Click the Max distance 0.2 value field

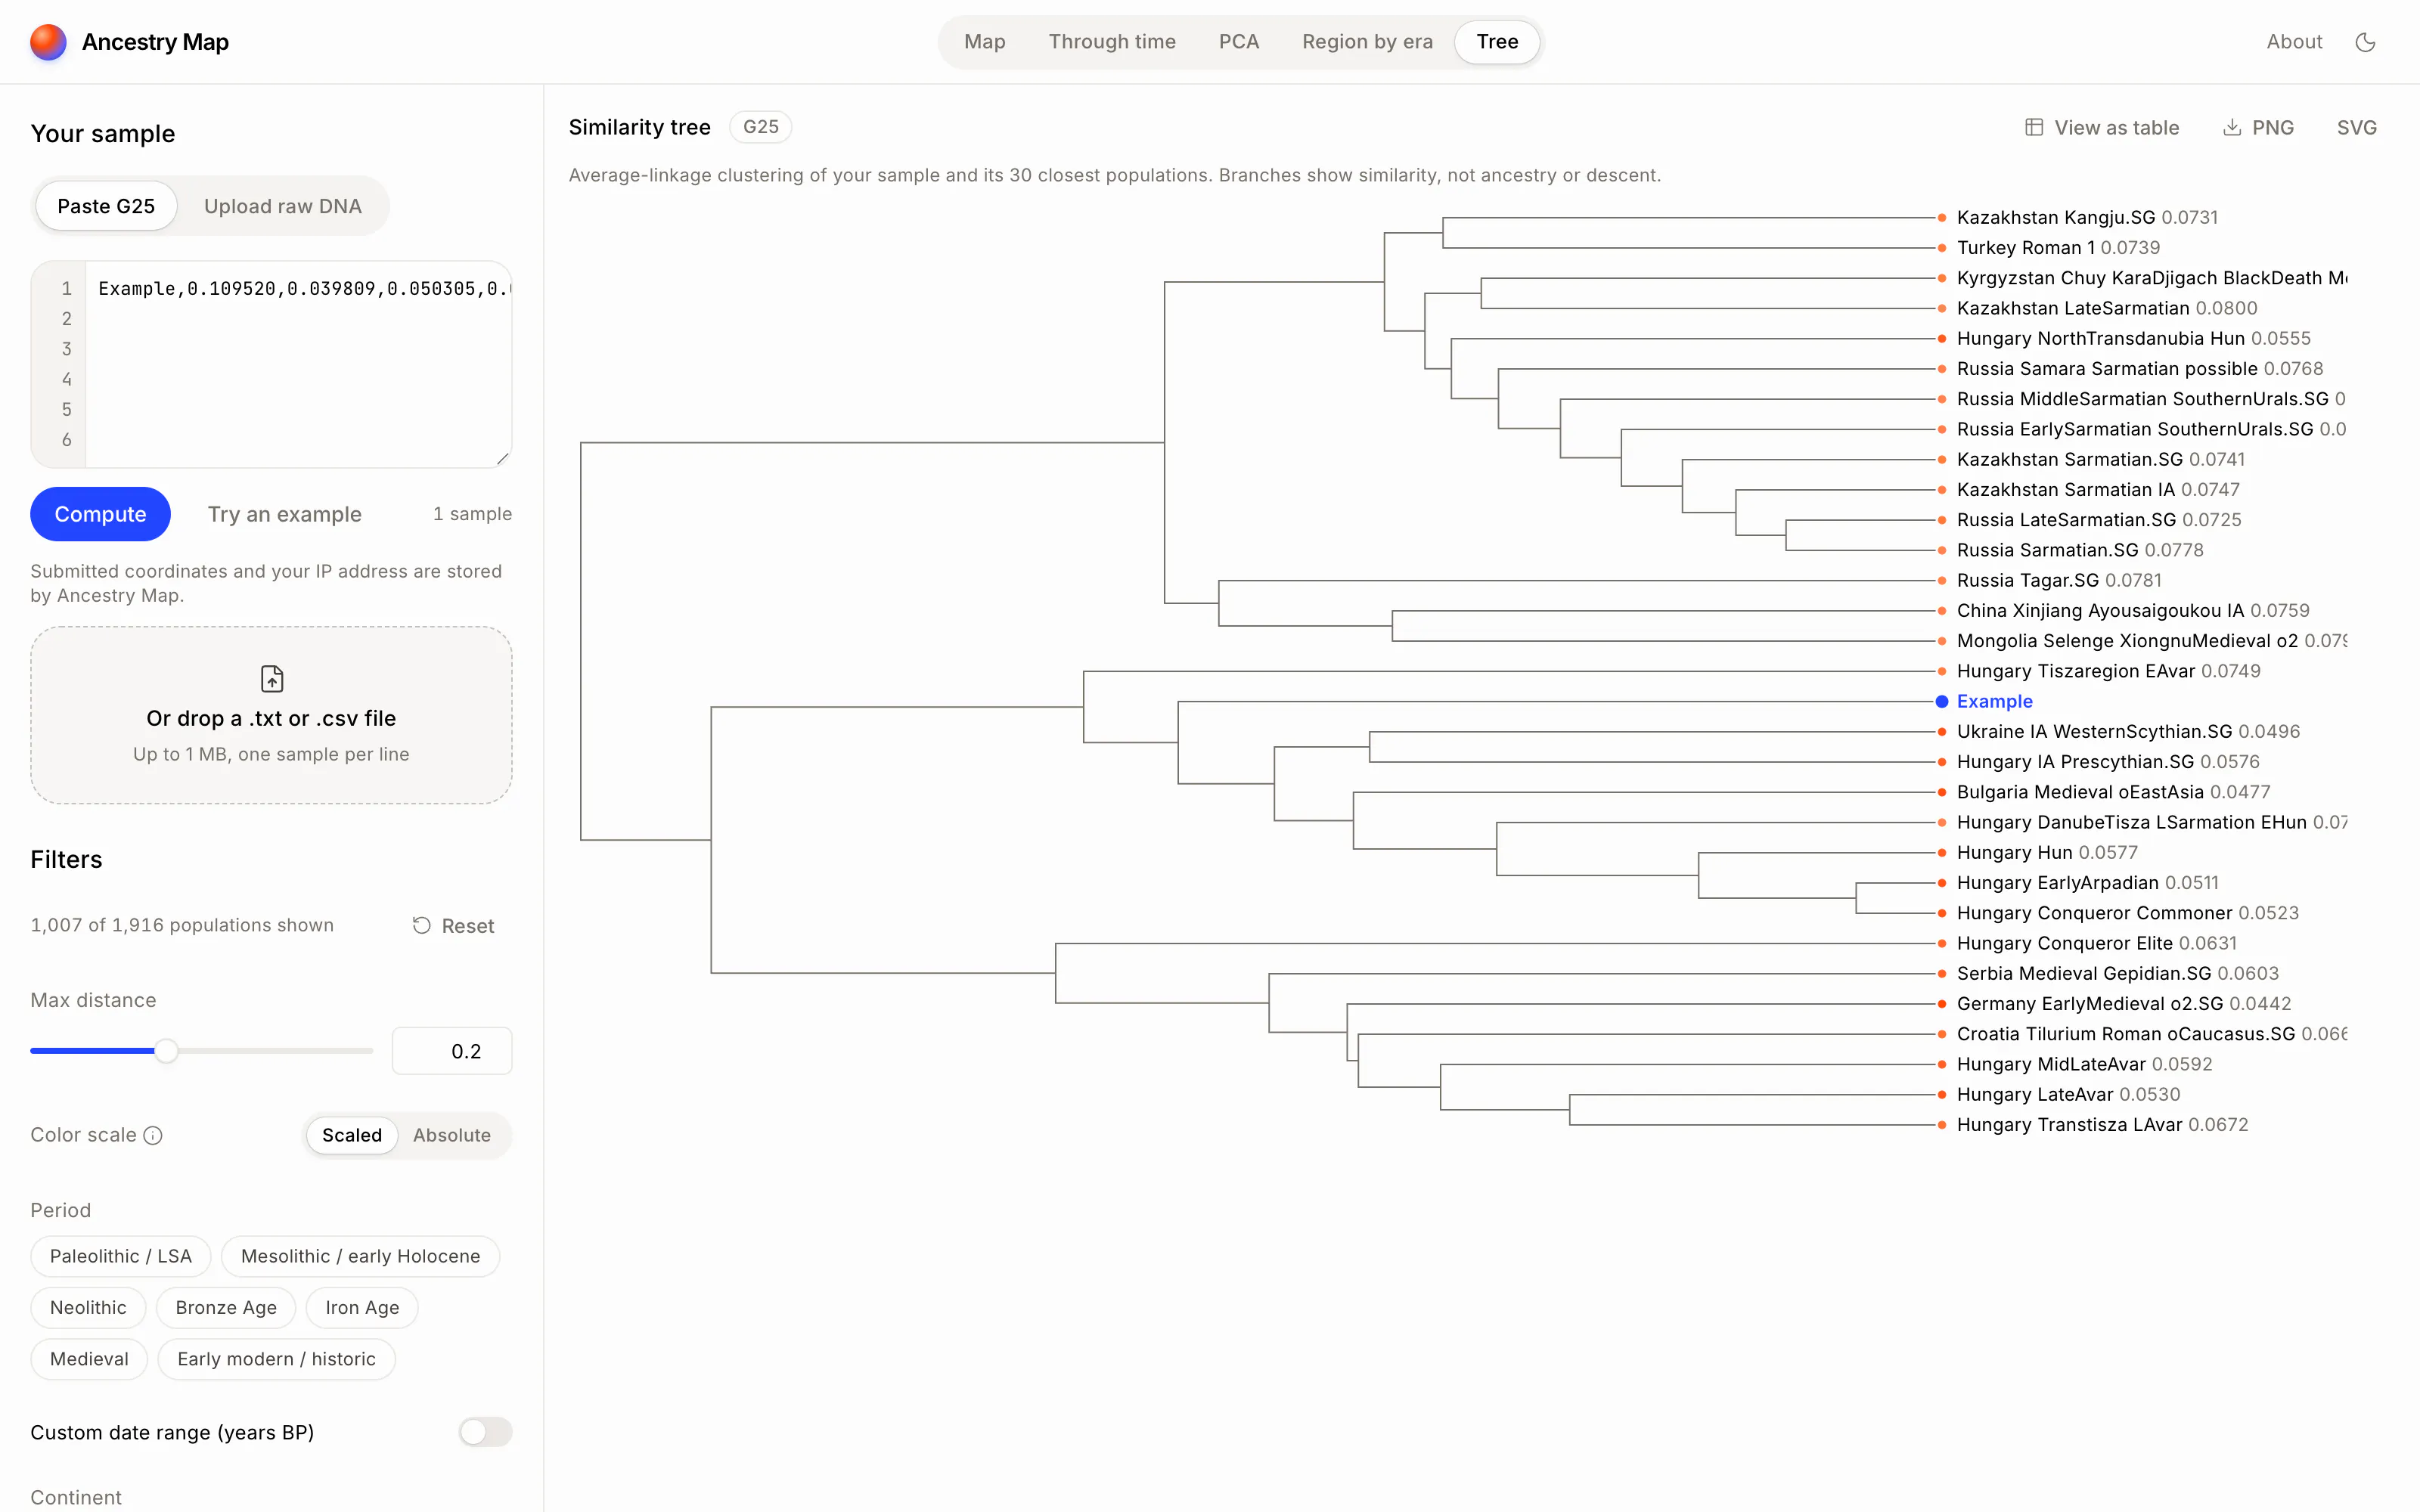[x=452, y=1051]
